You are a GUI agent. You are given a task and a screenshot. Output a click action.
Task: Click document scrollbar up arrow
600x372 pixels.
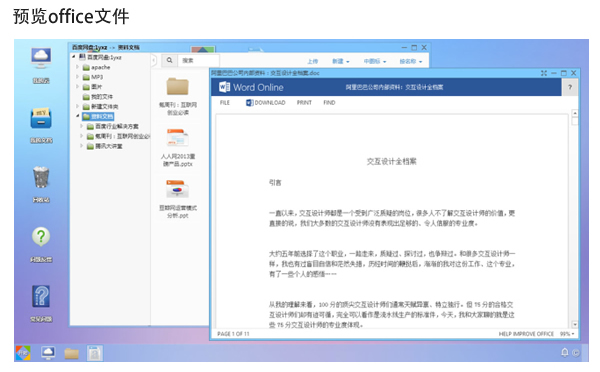(x=575, y=113)
